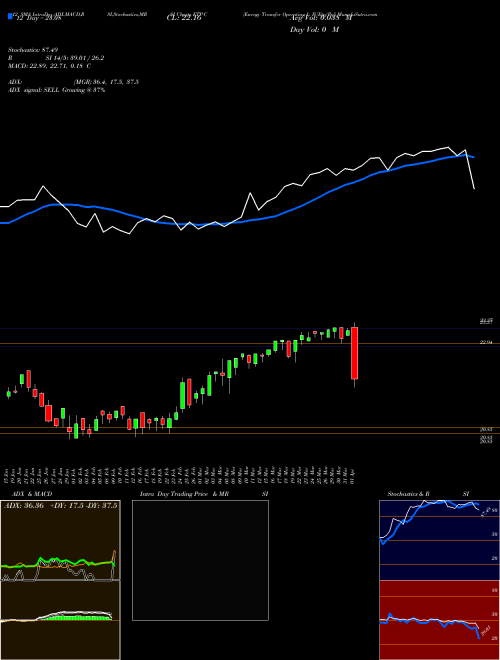500x660 pixels.
Task: Click 'ADX signal: SELL Growing @ 37%' text
Action: click(56, 90)
